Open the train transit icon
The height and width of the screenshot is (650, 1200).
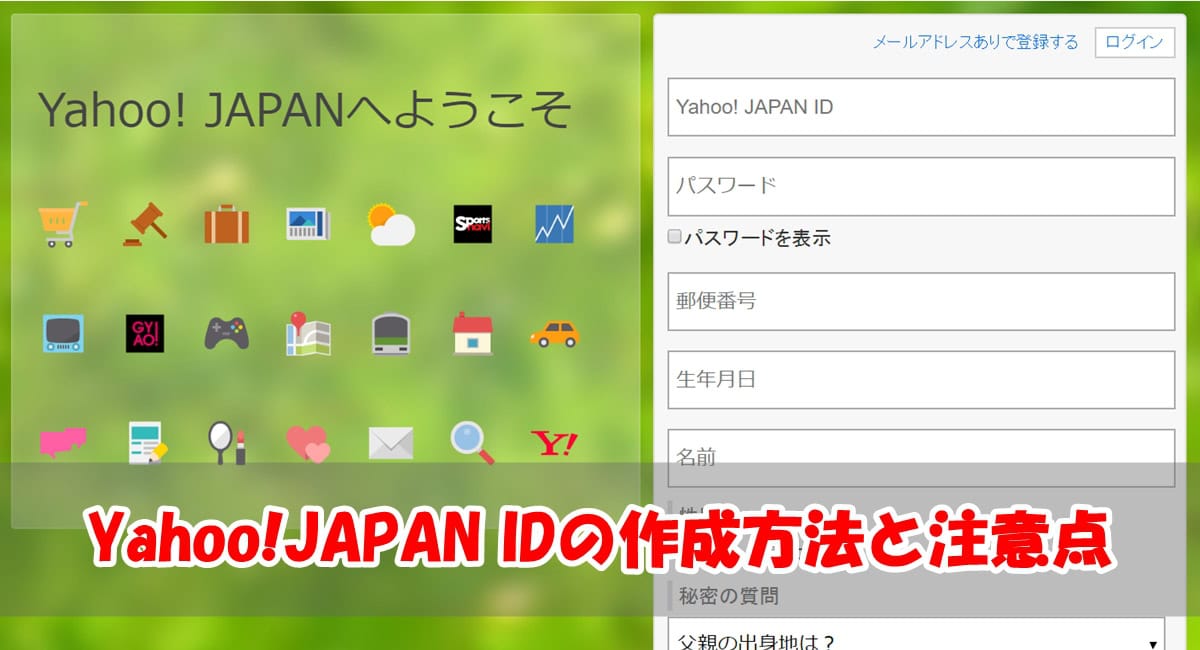click(390, 333)
